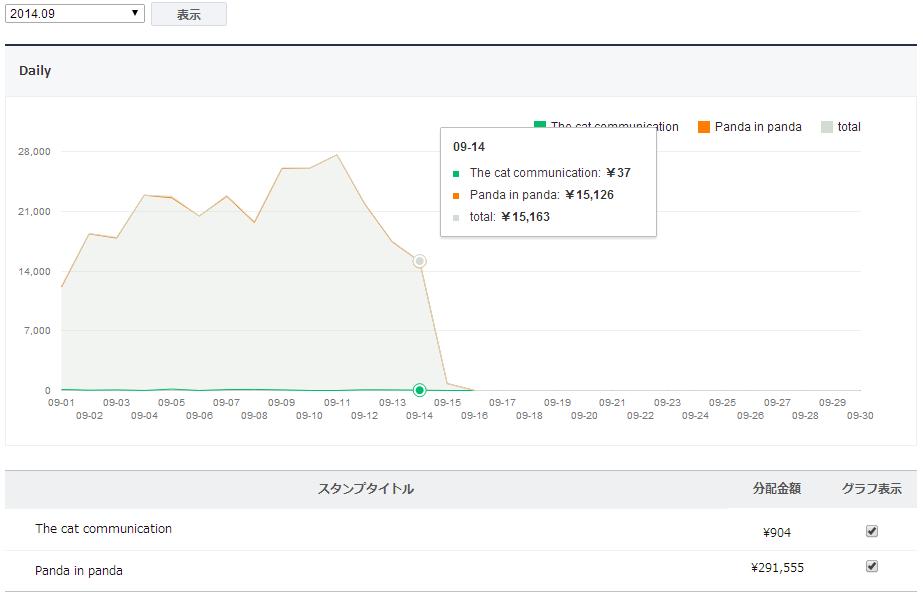
Task: Click the orange square in the tooltip
Action: [x=456, y=196]
